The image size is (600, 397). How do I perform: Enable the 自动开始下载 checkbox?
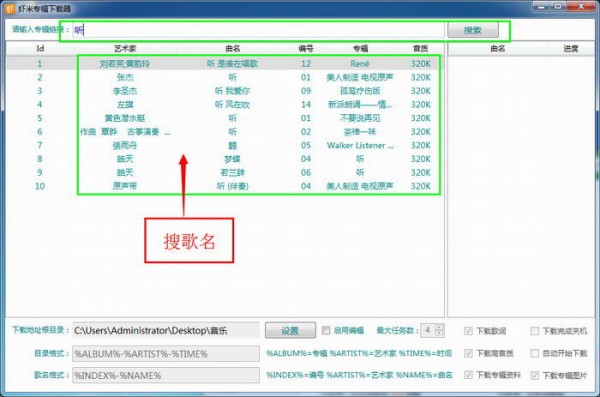[535, 353]
